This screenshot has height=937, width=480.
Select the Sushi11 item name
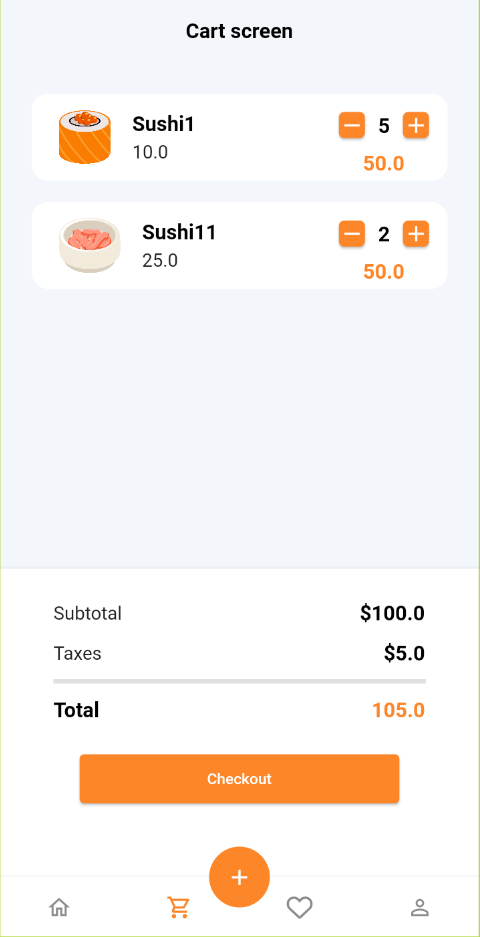tap(179, 232)
